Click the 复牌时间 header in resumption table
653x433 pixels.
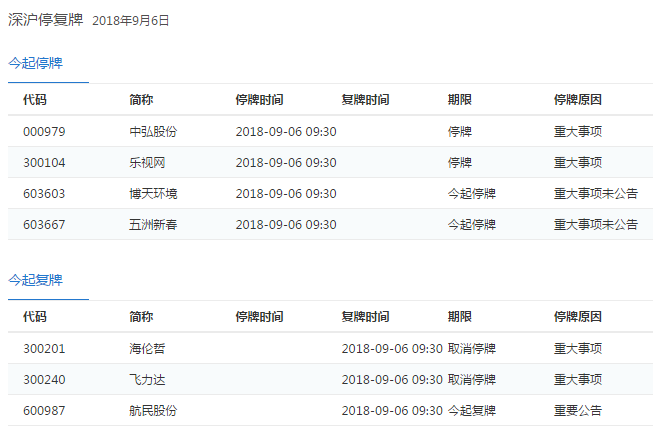pos(365,317)
